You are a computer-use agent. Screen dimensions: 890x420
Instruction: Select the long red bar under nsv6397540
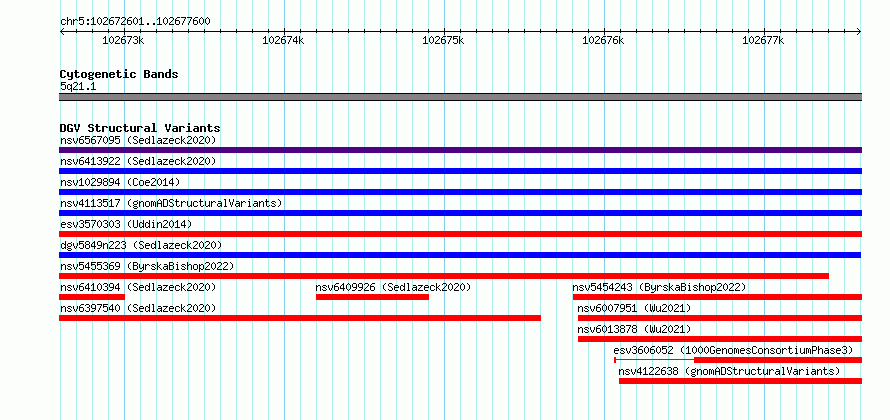click(x=300, y=318)
